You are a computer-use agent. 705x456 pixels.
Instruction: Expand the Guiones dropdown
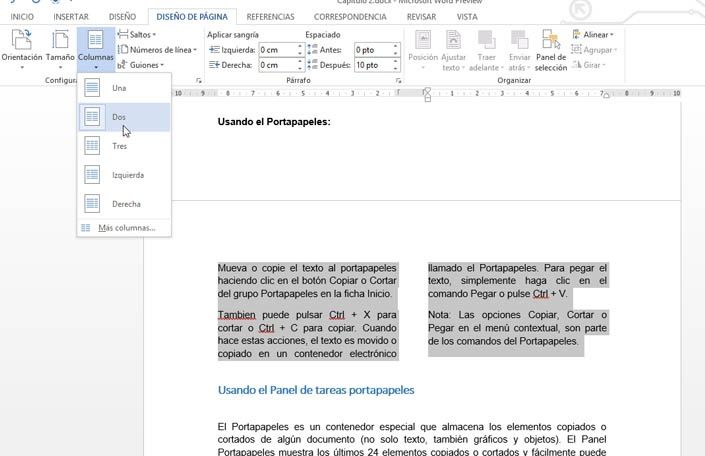point(143,65)
